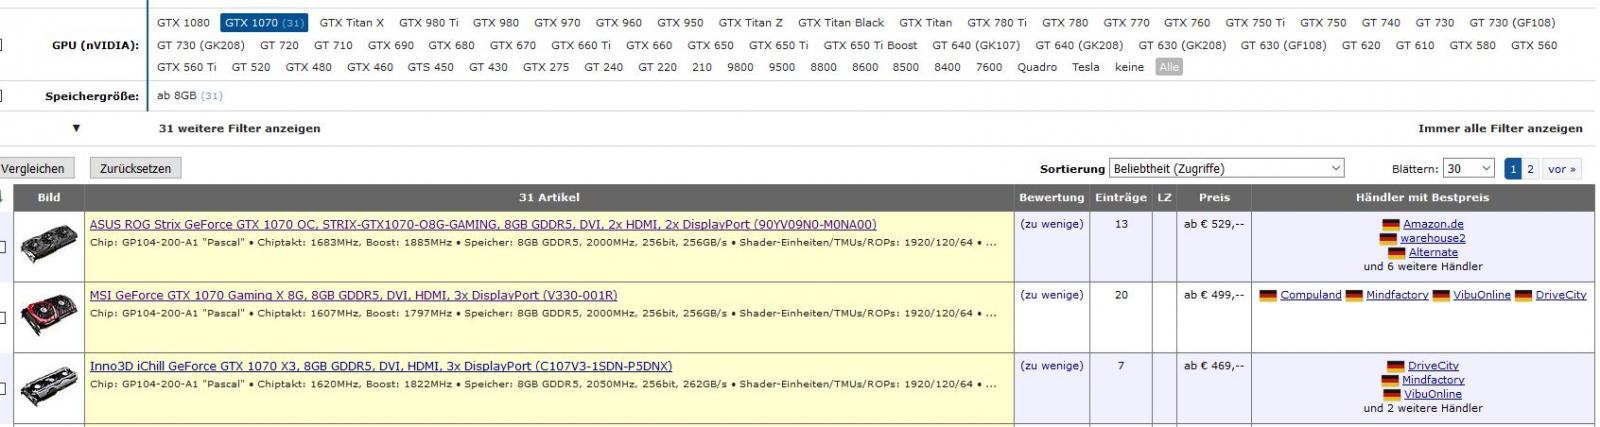Sort by Bild column header

(x=49, y=198)
